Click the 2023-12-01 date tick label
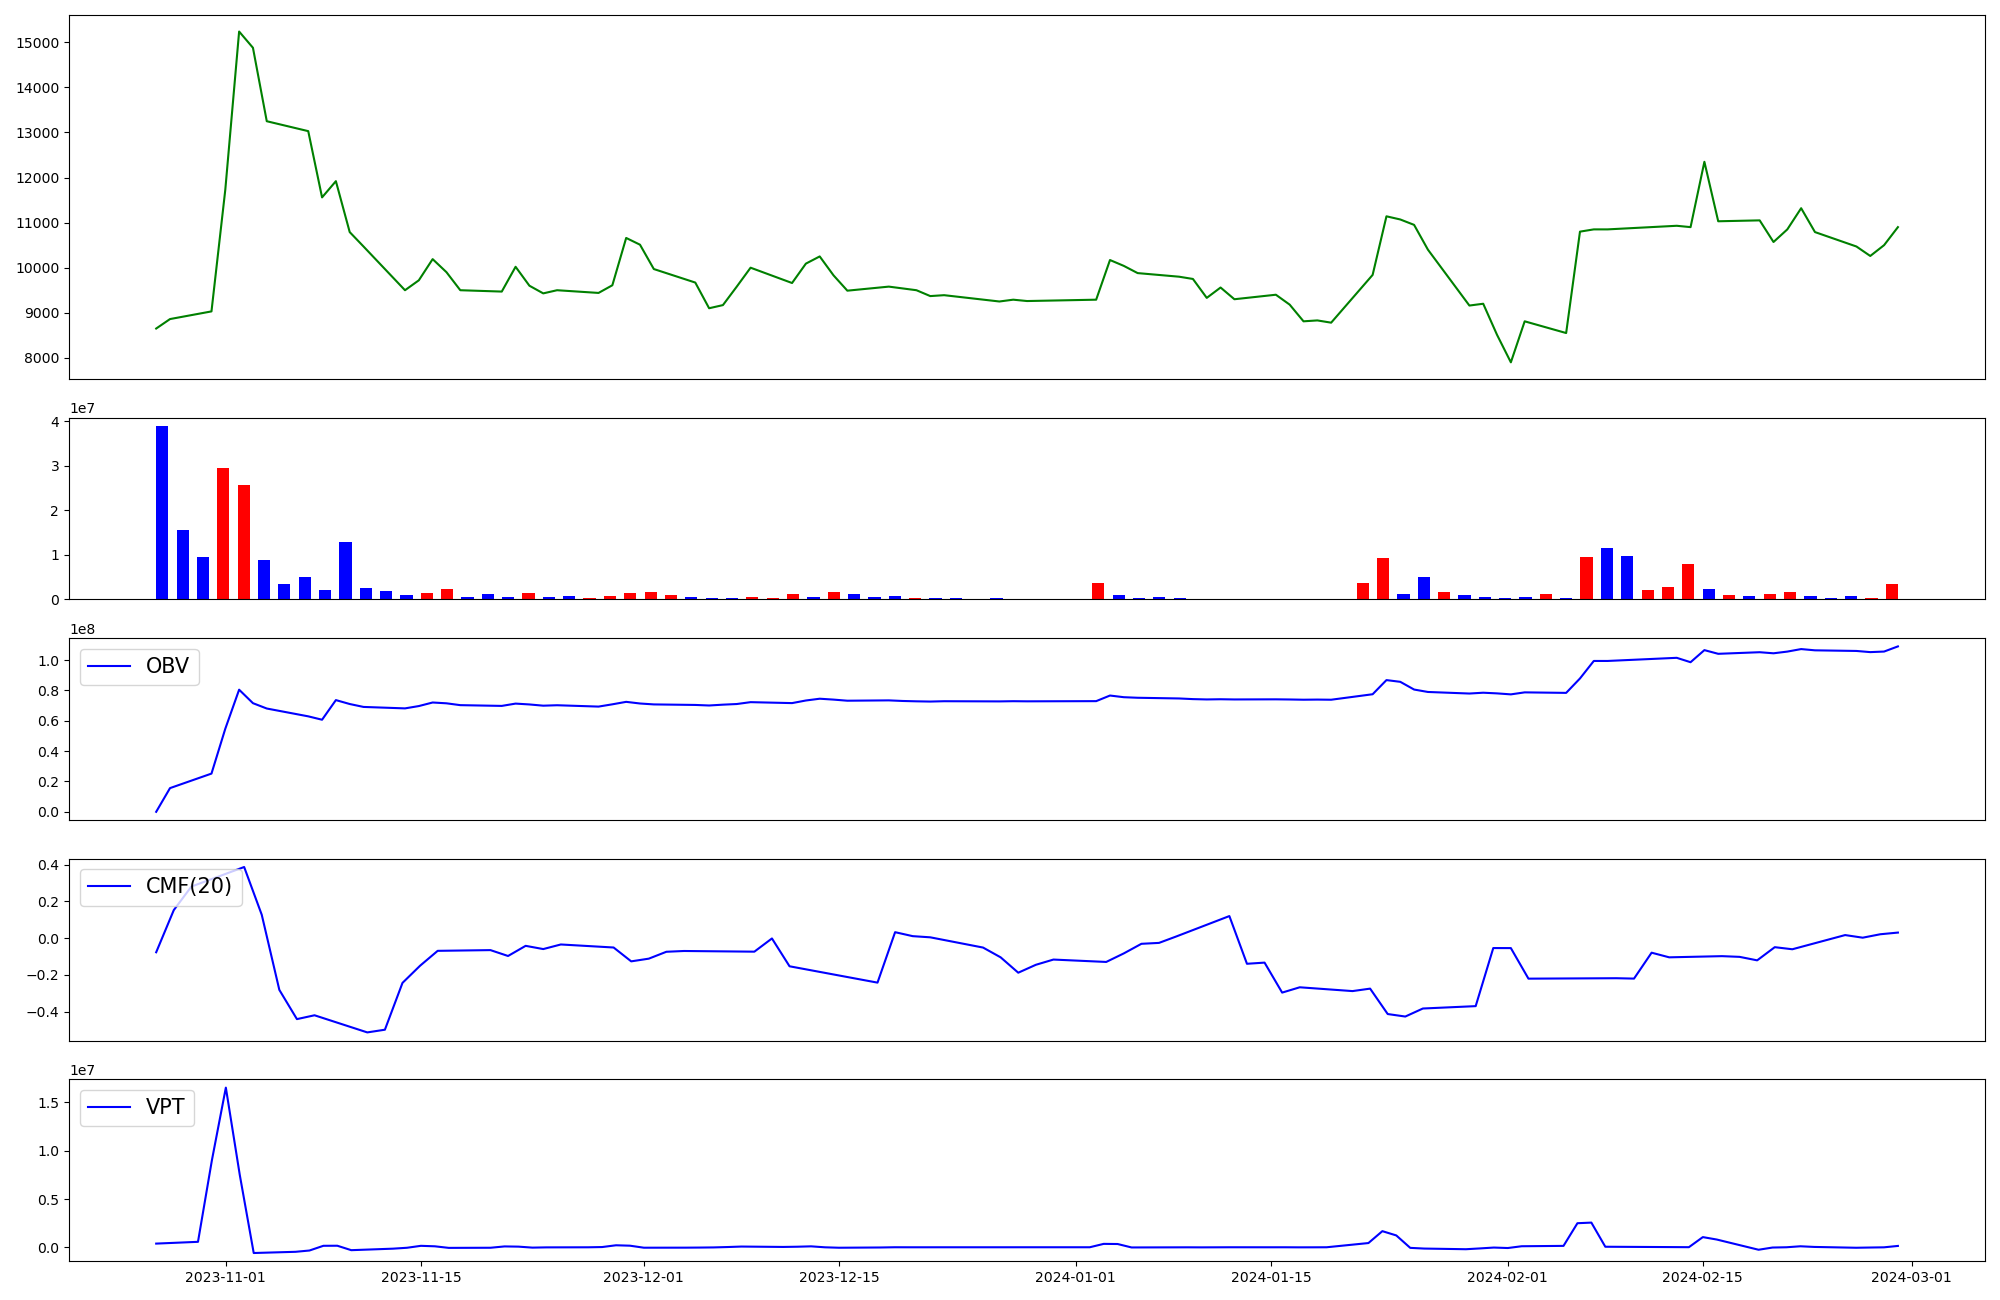This screenshot has width=2000, height=1300. click(x=643, y=1278)
